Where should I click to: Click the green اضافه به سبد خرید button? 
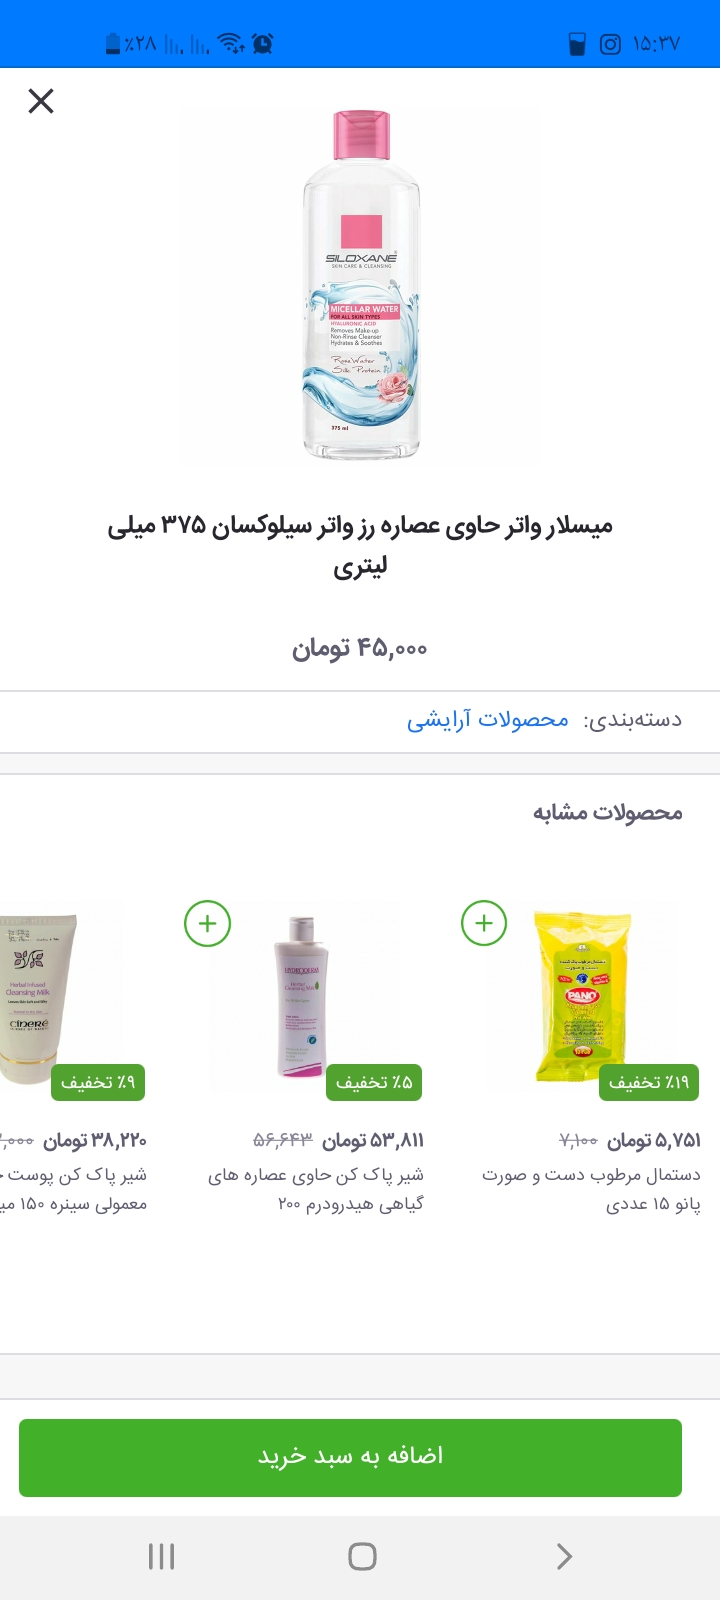coord(350,1458)
